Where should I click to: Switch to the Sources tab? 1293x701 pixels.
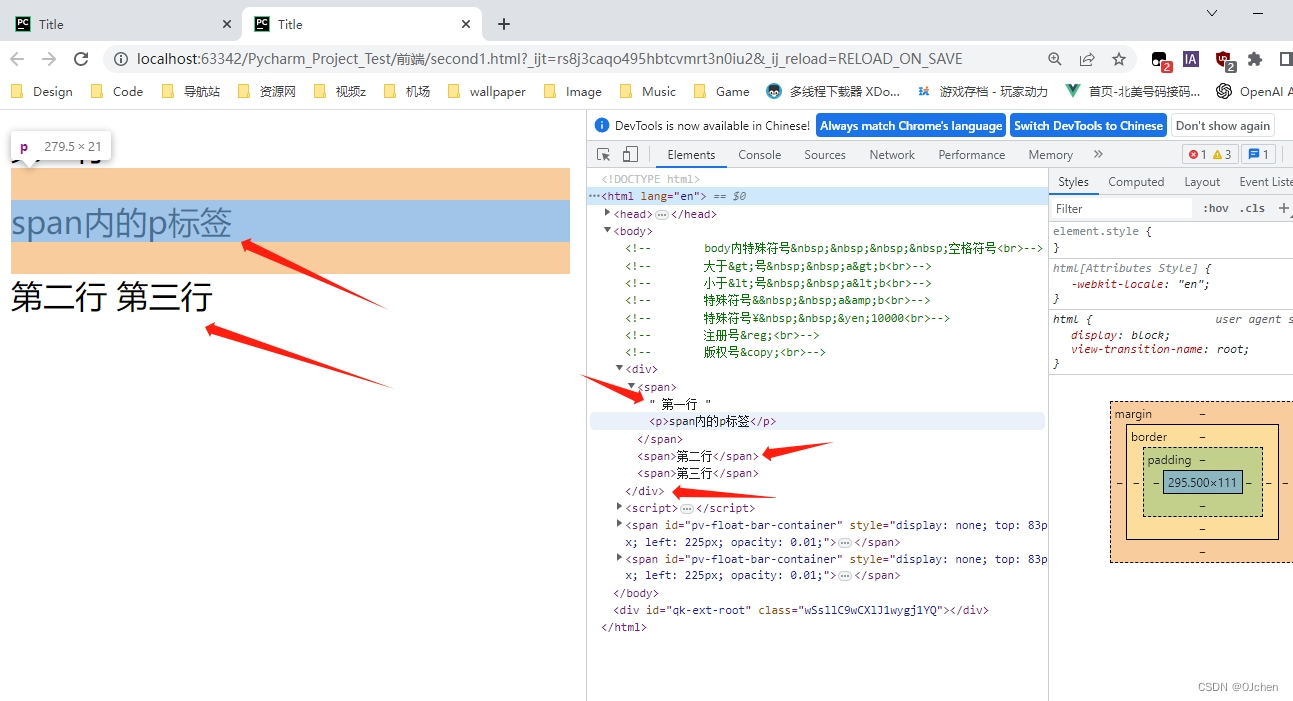coord(825,155)
